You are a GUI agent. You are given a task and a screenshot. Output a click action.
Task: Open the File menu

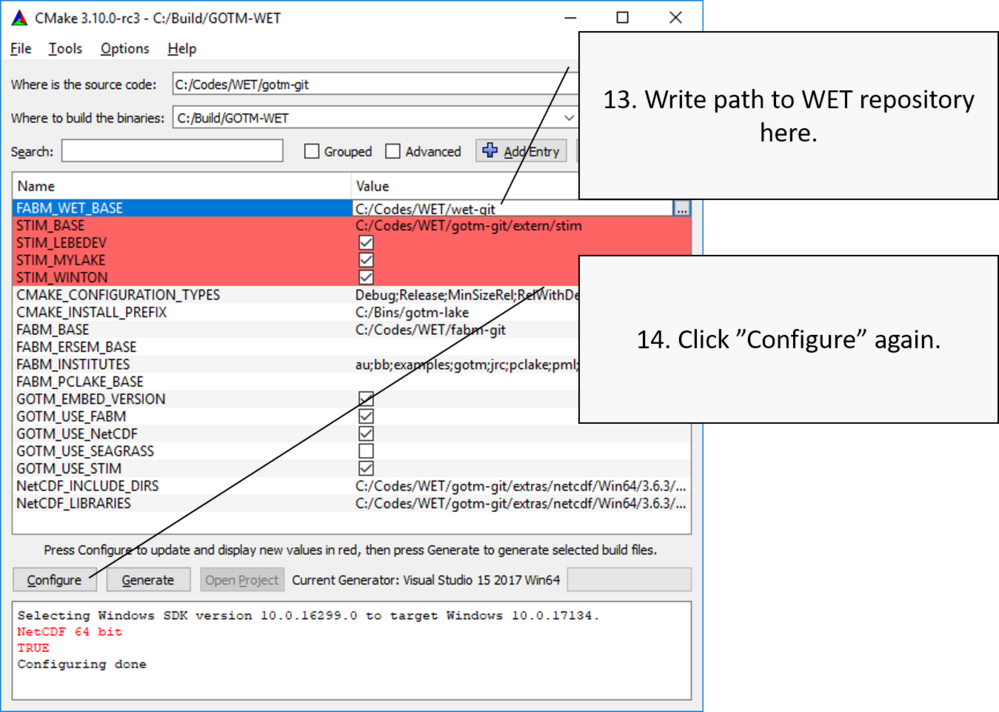pos(20,48)
